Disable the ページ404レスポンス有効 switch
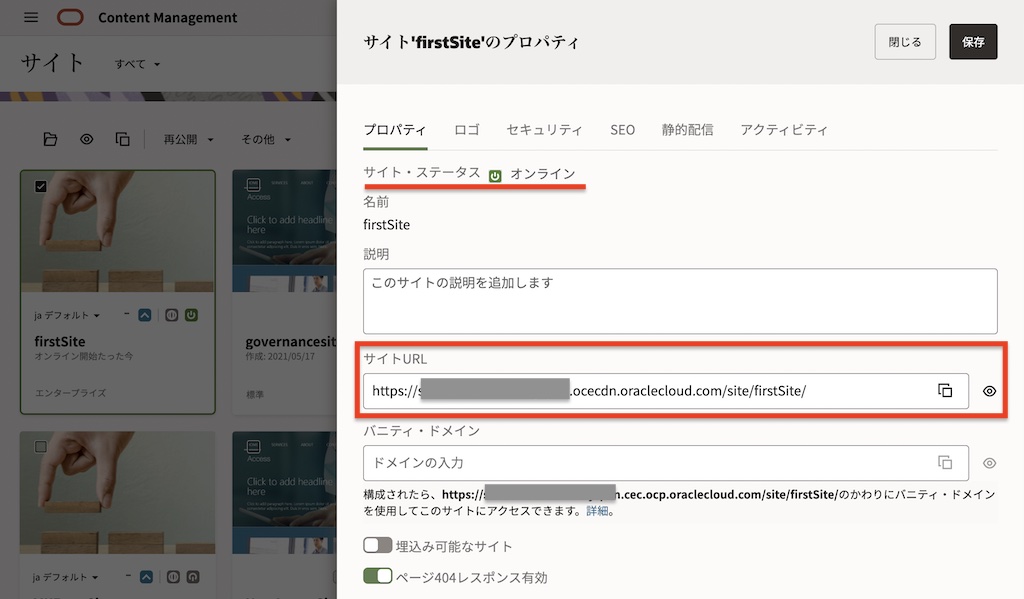The width and height of the screenshot is (1024, 599). (x=378, y=577)
